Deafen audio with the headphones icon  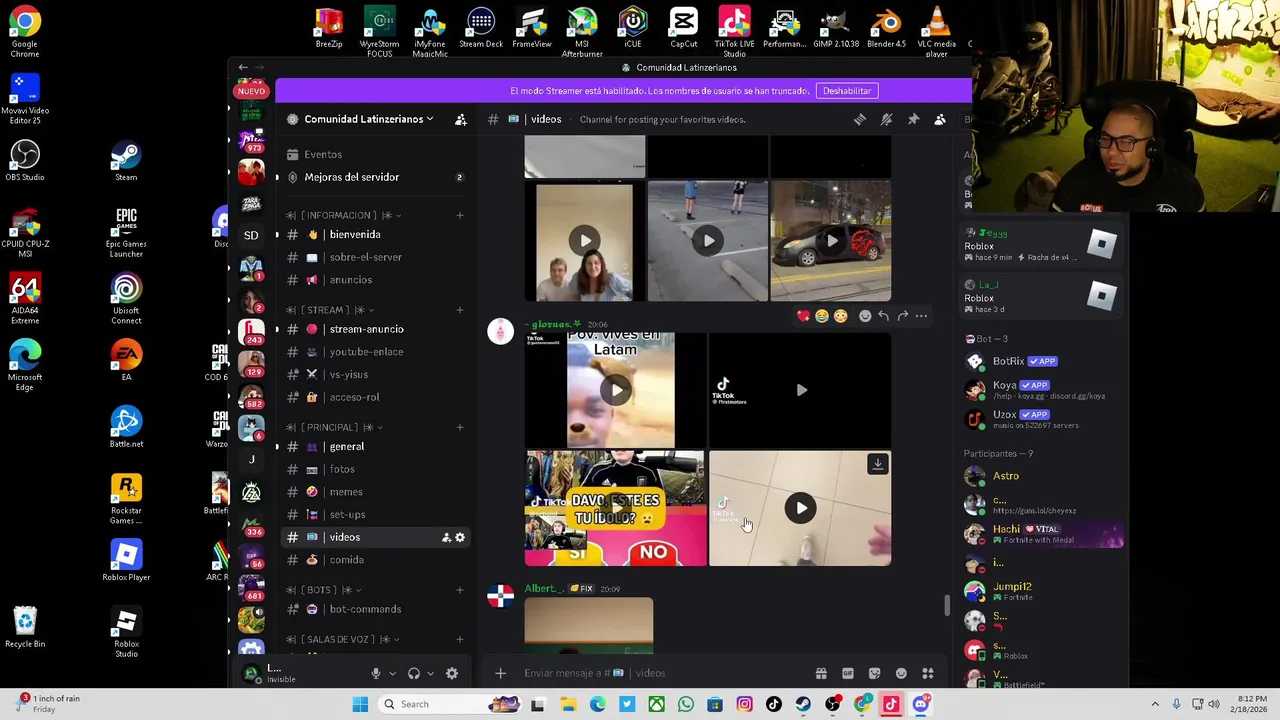(414, 674)
